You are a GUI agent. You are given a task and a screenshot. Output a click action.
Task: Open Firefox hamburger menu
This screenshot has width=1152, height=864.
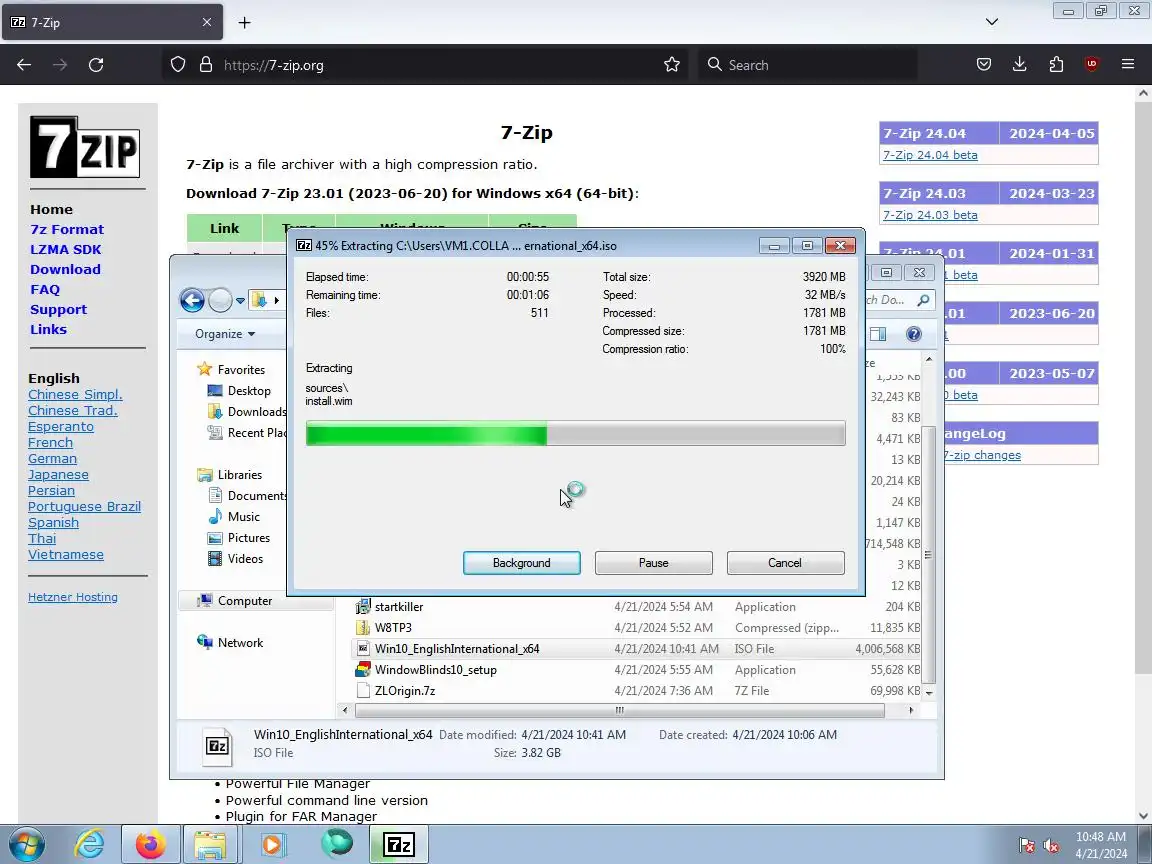pyautogui.click(x=1128, y=65)
